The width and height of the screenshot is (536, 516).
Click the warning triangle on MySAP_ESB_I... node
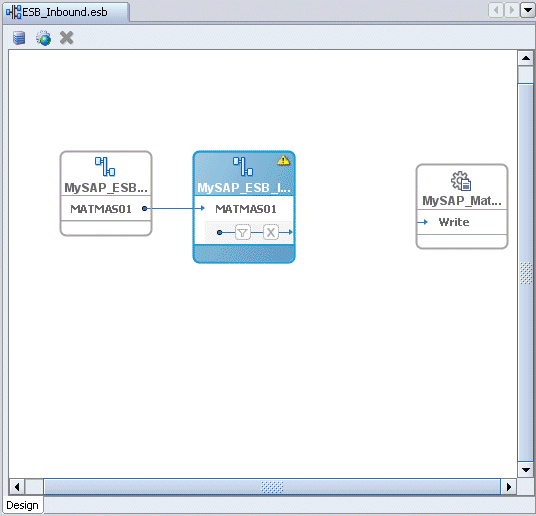tap(283, 160)
